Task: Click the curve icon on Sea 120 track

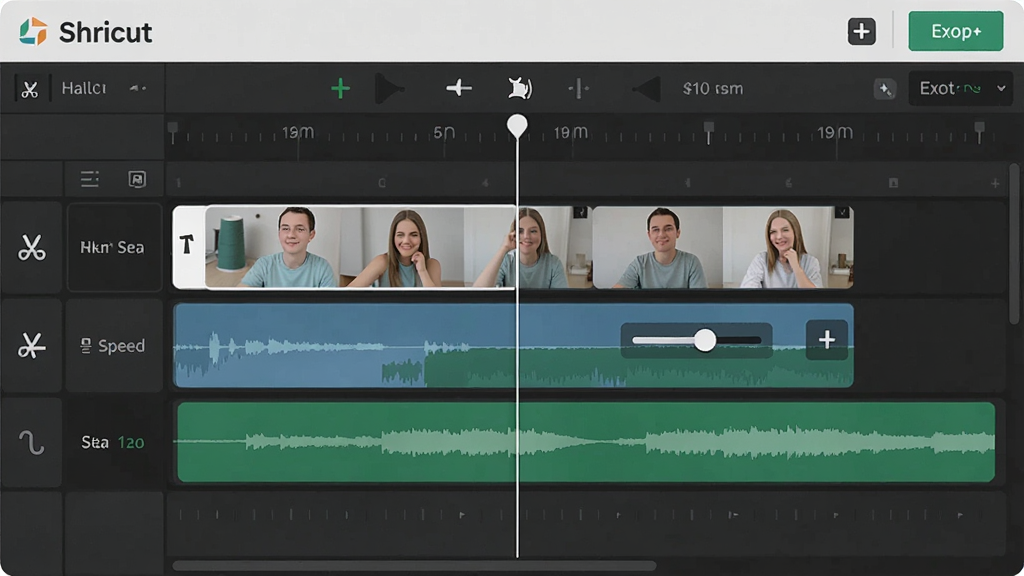Action: coord(31,443)
